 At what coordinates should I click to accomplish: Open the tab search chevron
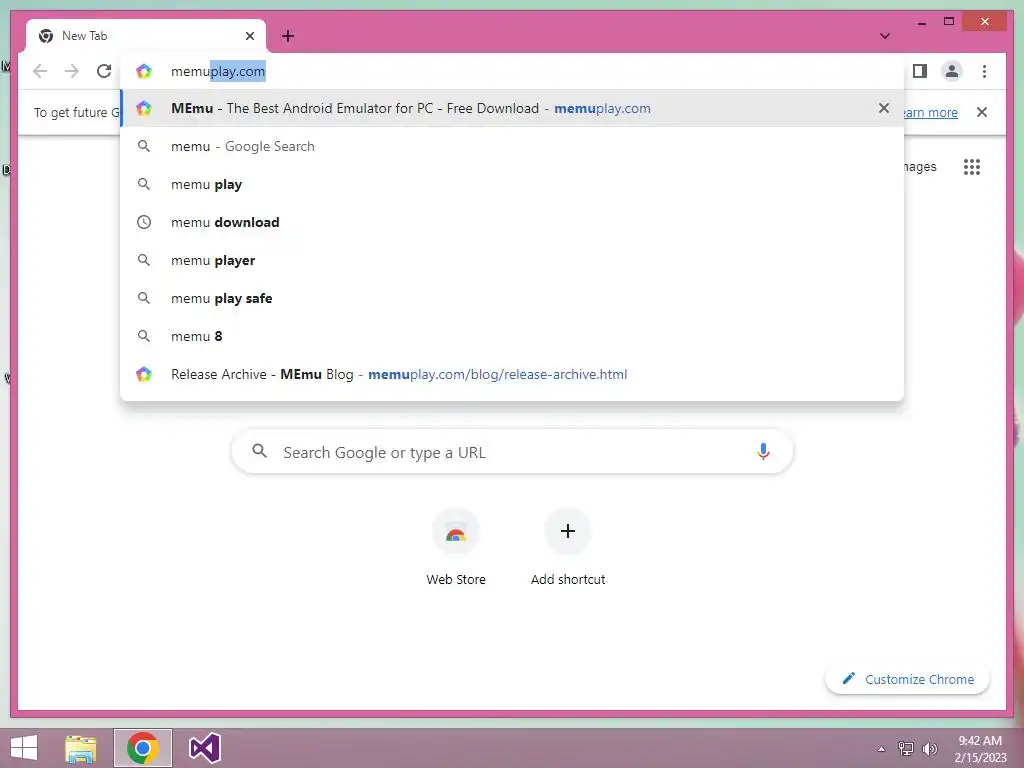pos(884,36)
